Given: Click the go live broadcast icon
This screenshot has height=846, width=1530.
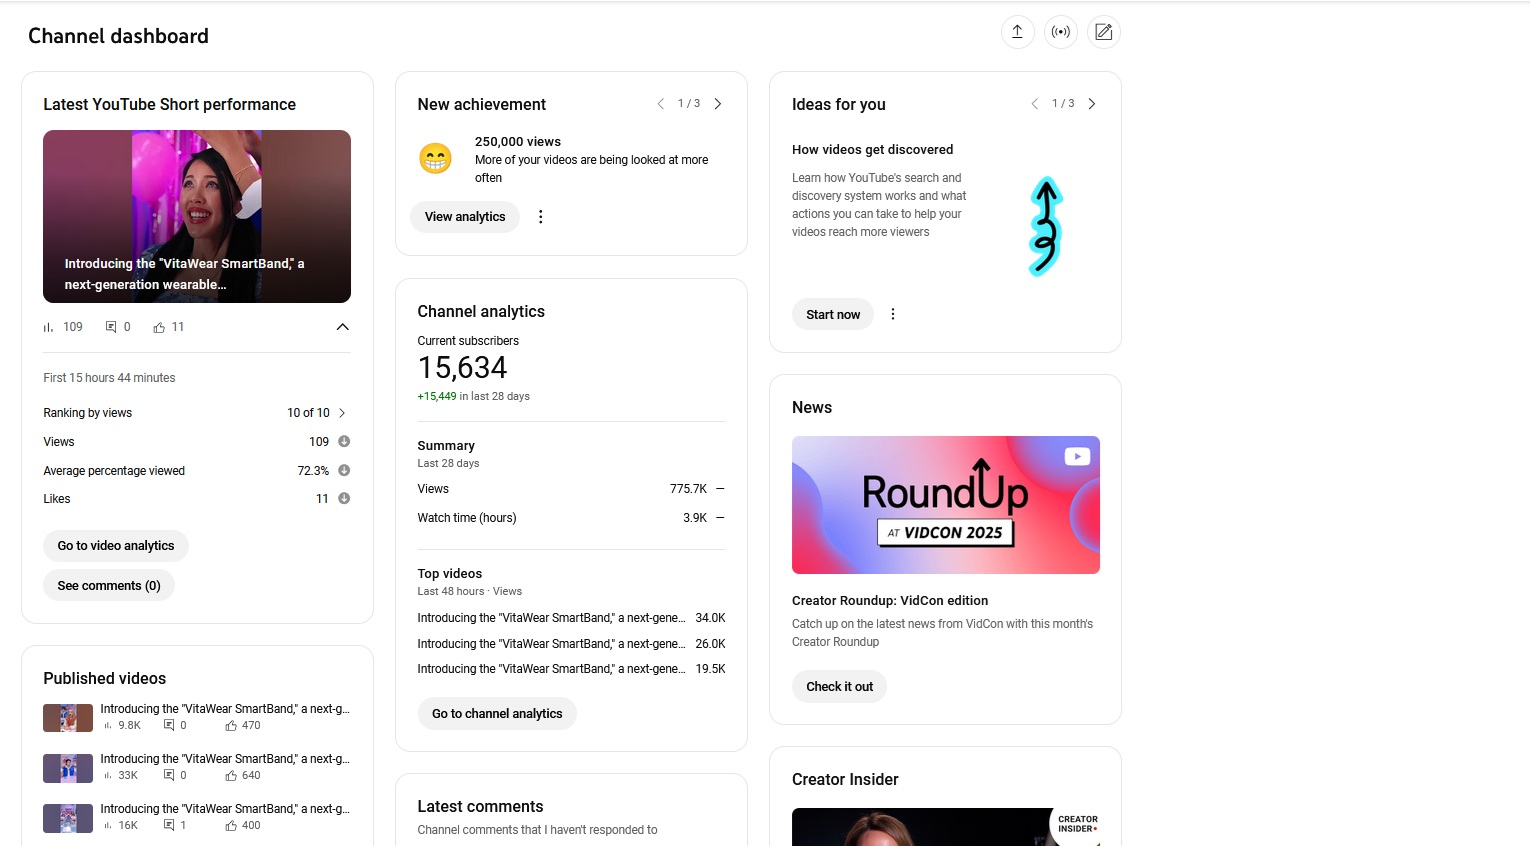Looking at the screenshot, I should point(1061,32).
